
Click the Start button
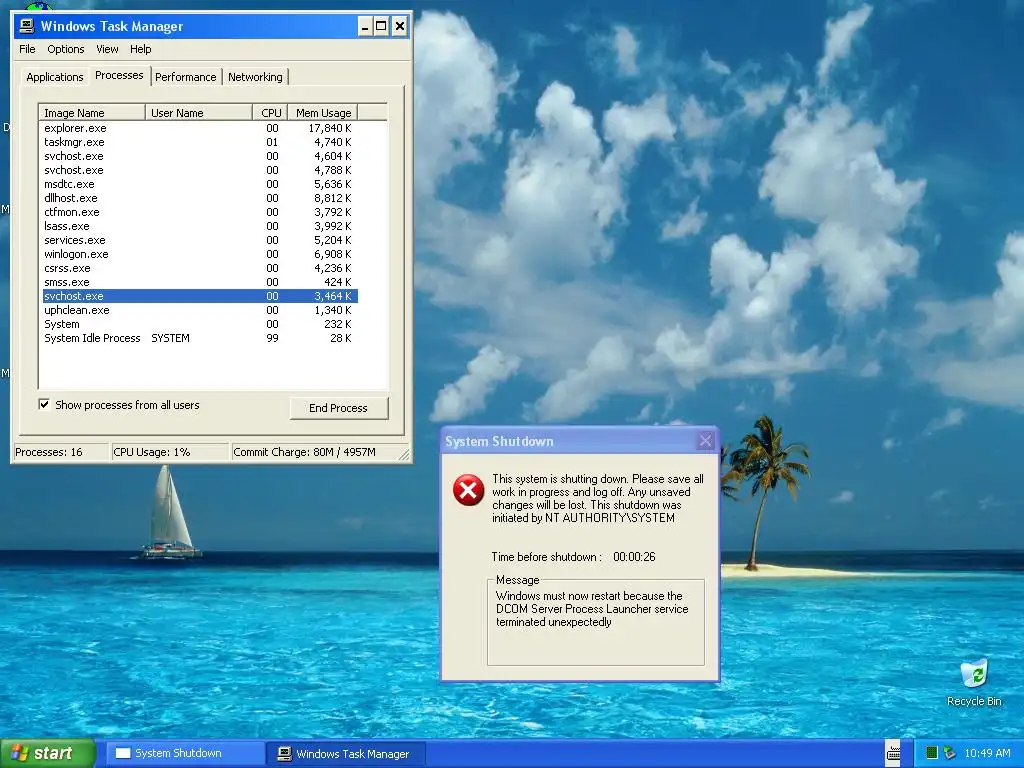[47, 753]
